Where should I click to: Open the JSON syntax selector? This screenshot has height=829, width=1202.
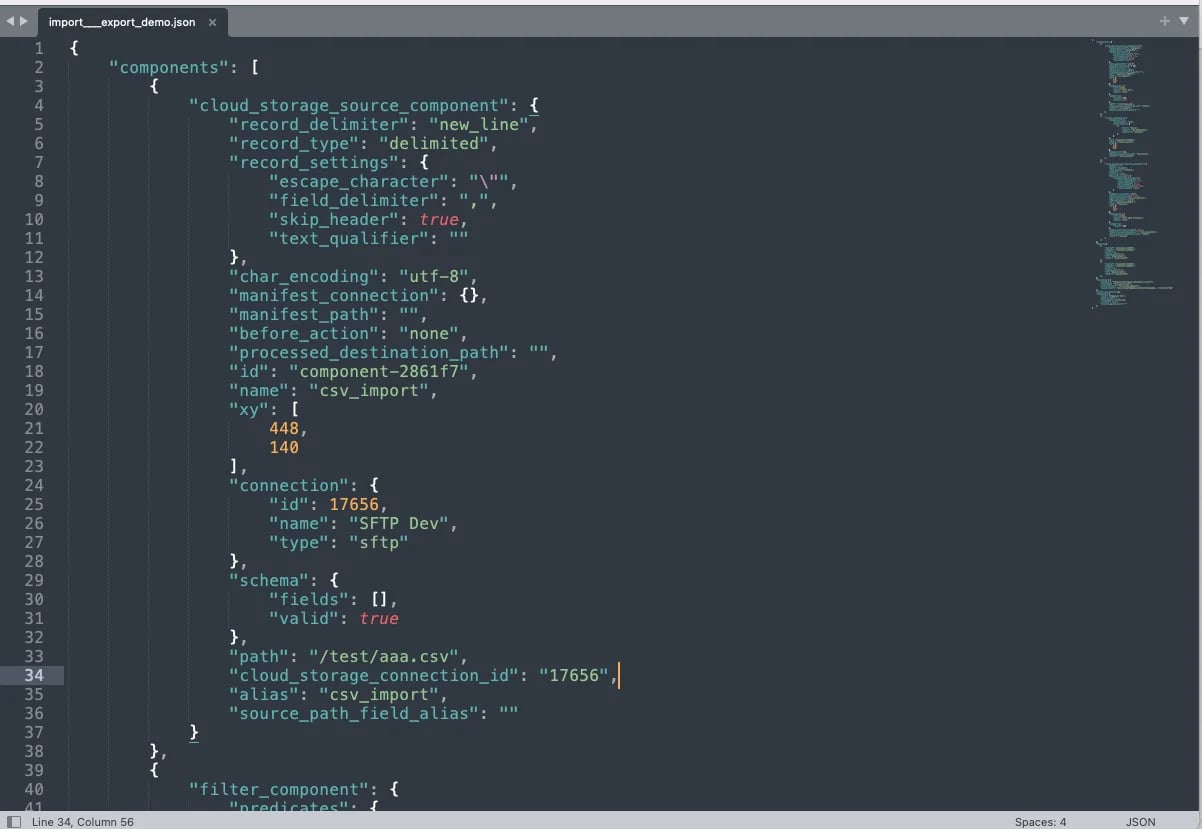[1140, 822]
